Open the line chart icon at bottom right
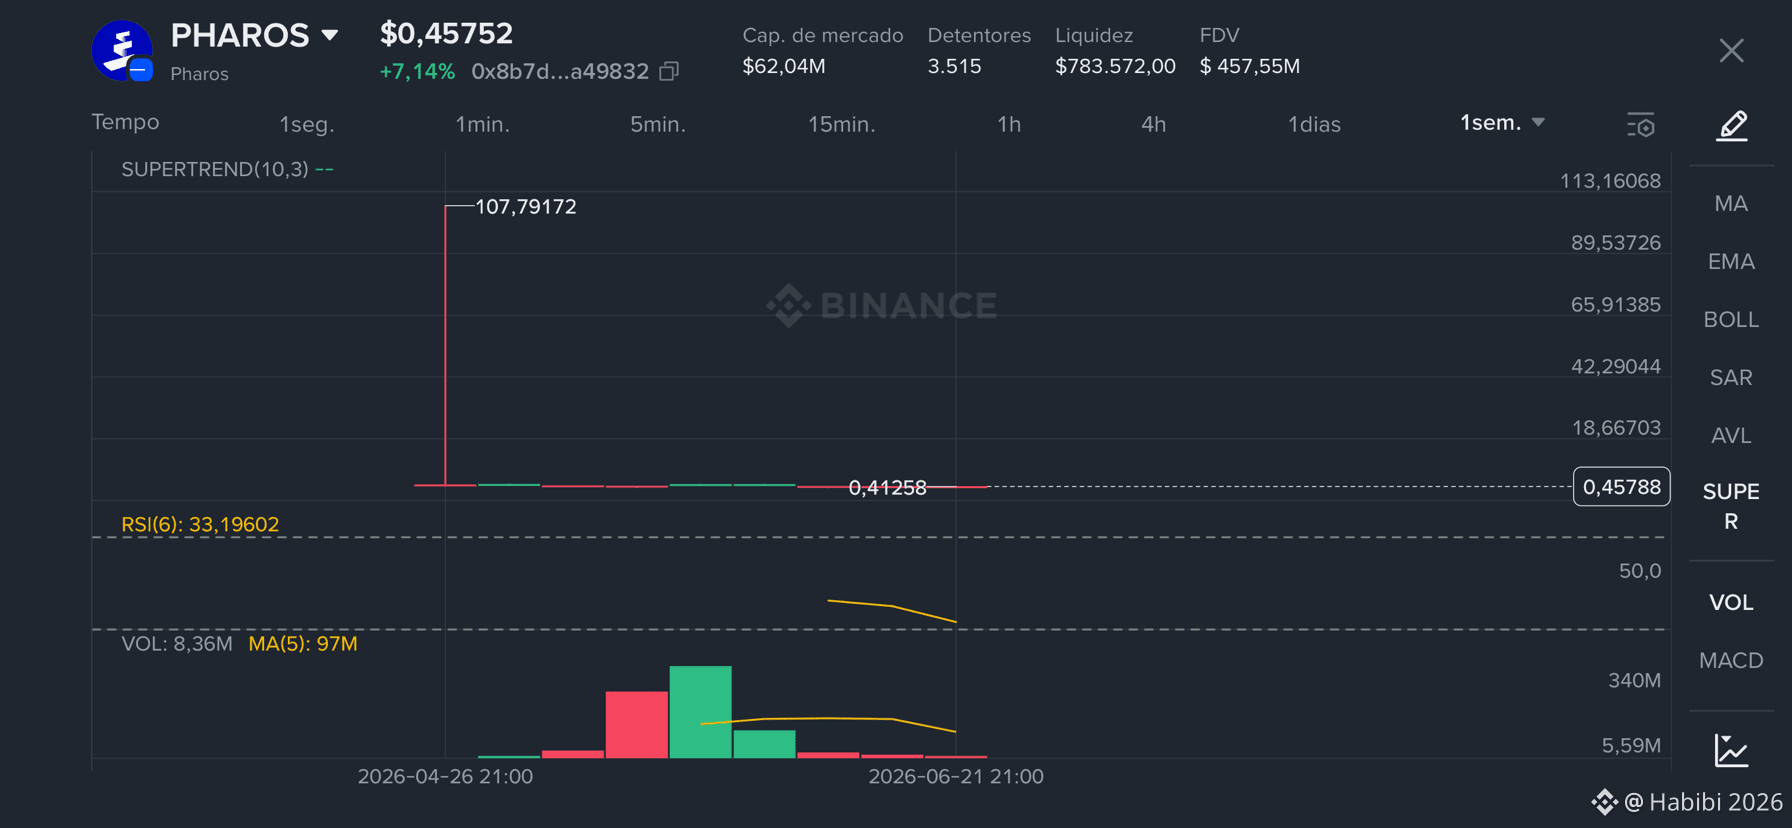1792x828 pixels. tap(1731, 750)
